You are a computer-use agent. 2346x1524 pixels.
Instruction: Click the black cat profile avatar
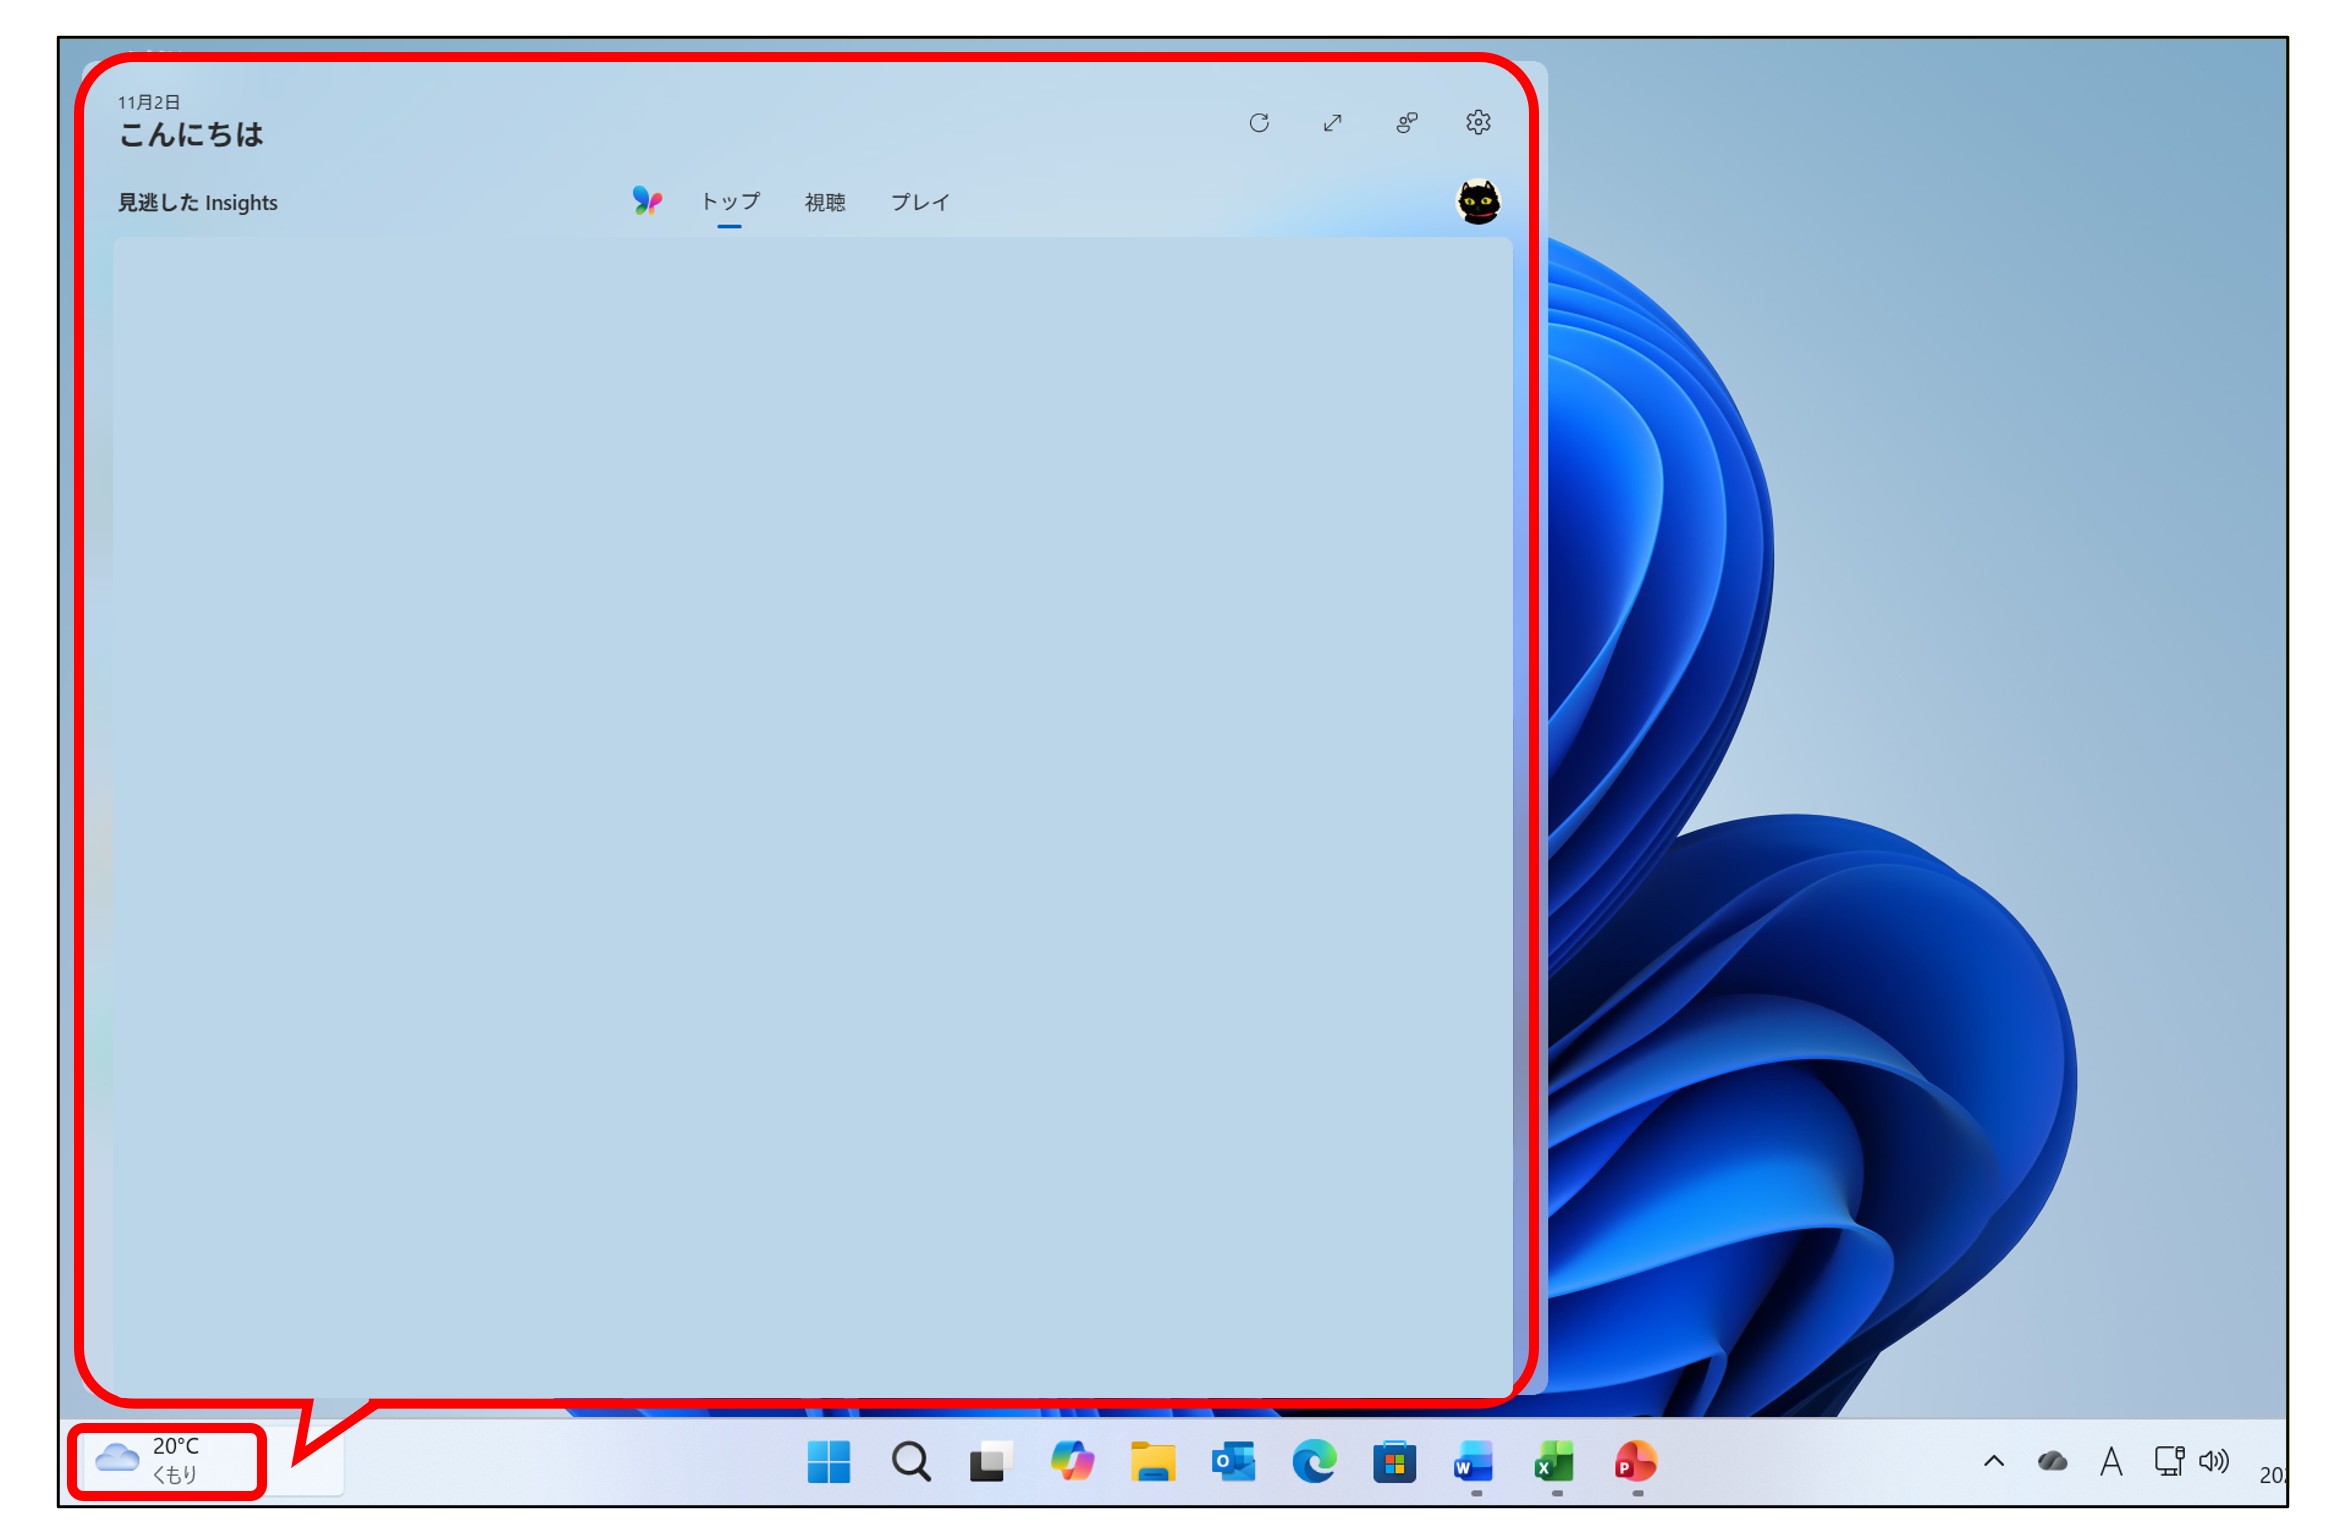1477,202
